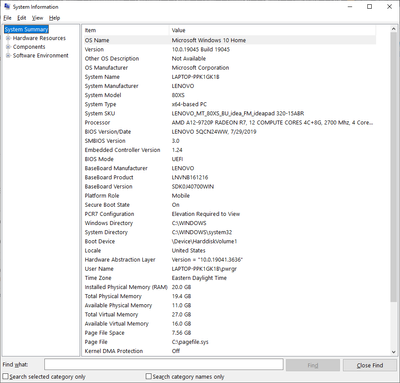400x383 pixels.
Task: Select the System Type row
Action: (229, 104)
